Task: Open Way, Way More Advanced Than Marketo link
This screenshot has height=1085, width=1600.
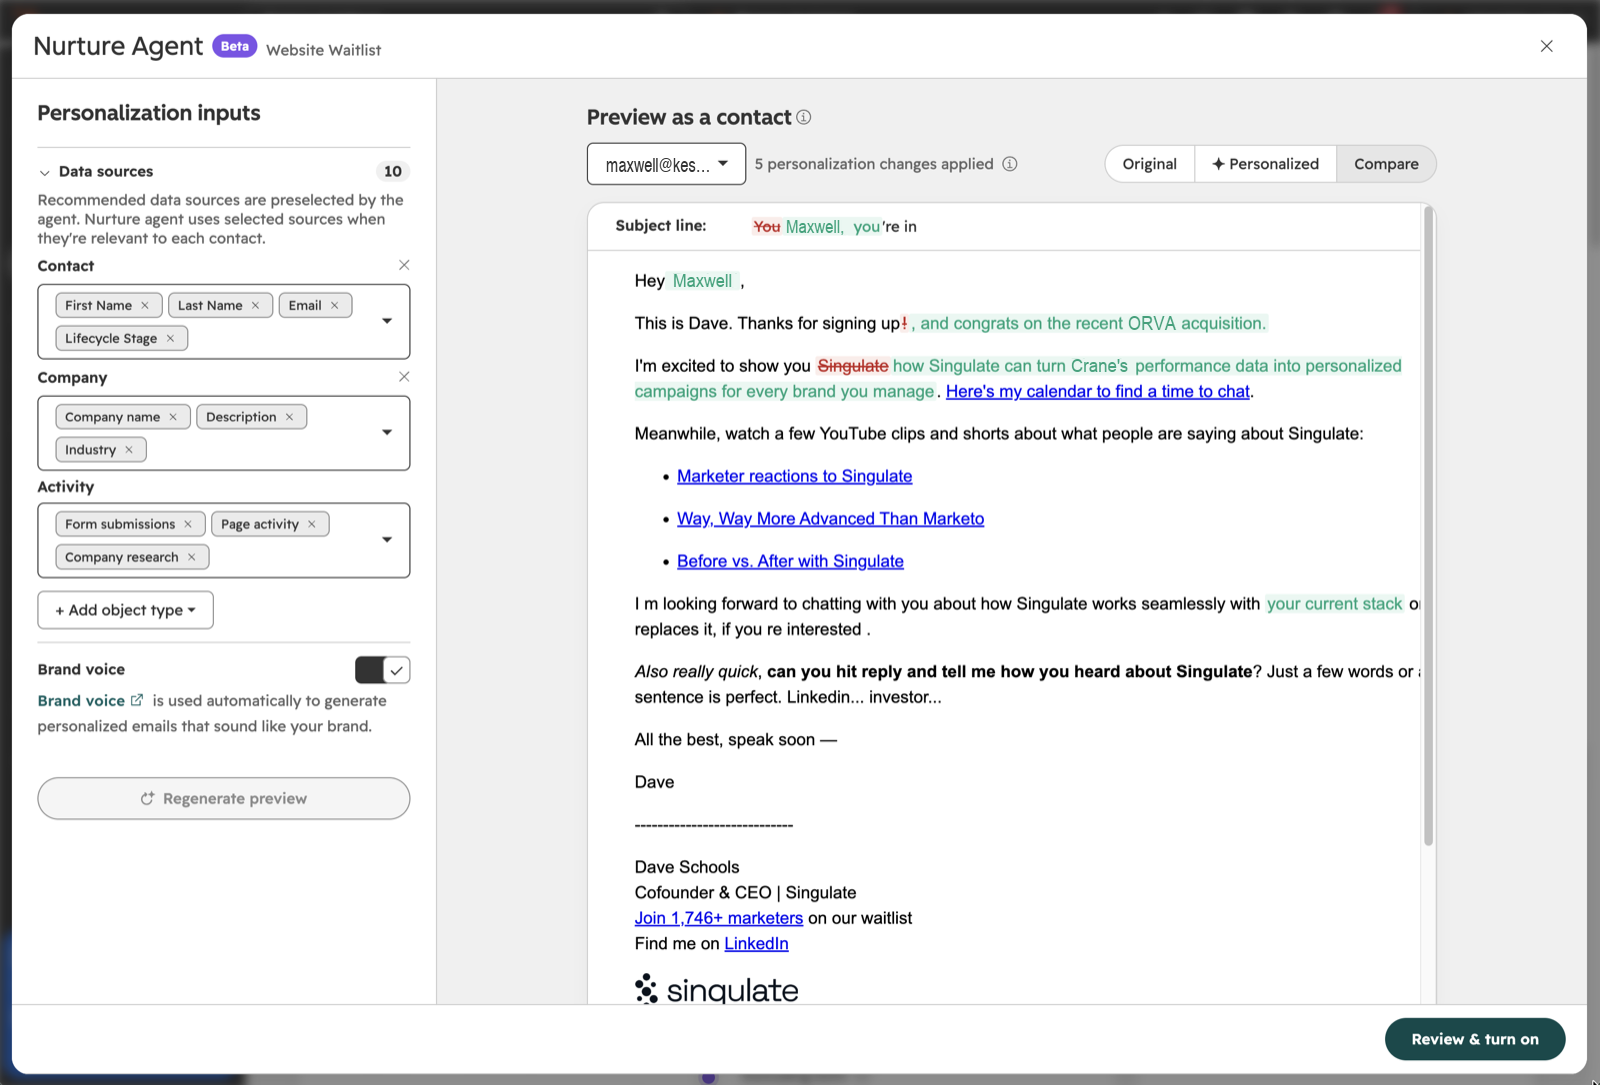Action: point(831,519)
